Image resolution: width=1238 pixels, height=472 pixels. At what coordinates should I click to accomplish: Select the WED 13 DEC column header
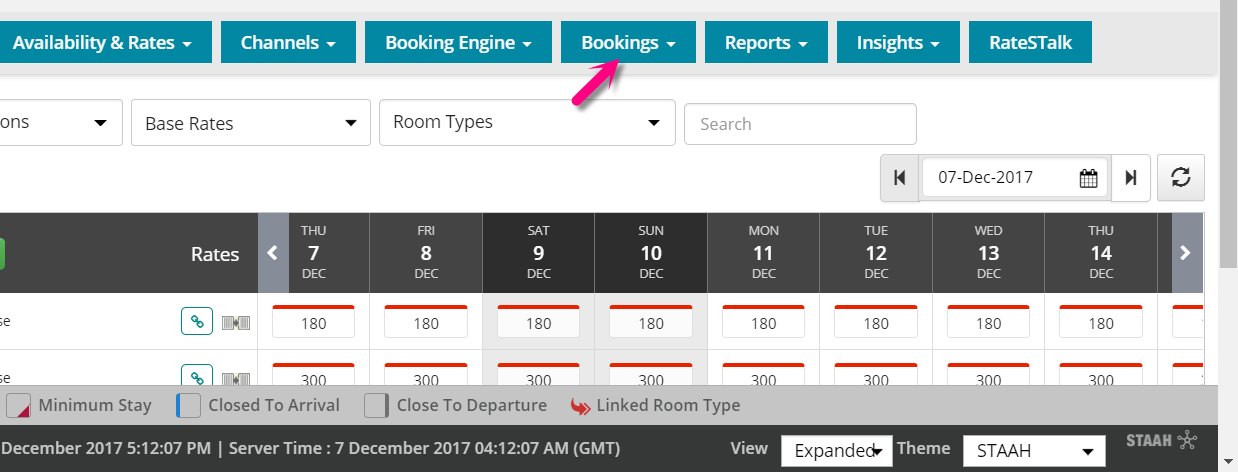click(x=989, y=253)
